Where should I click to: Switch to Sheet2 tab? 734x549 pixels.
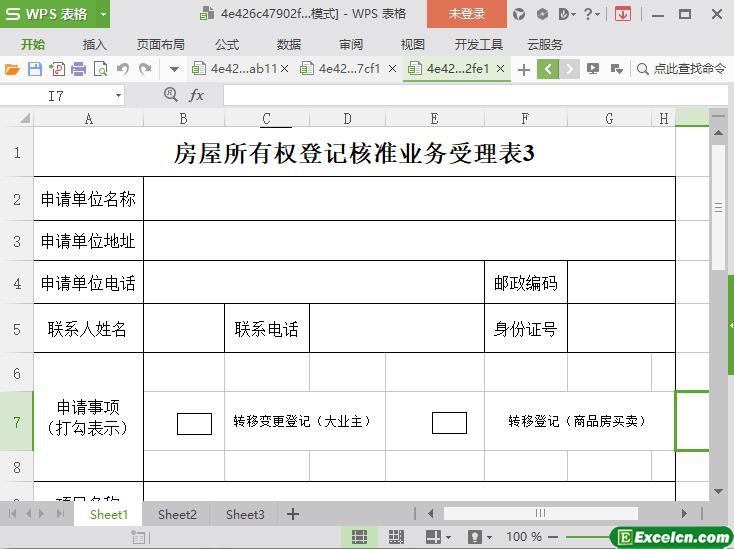(177, 514)
